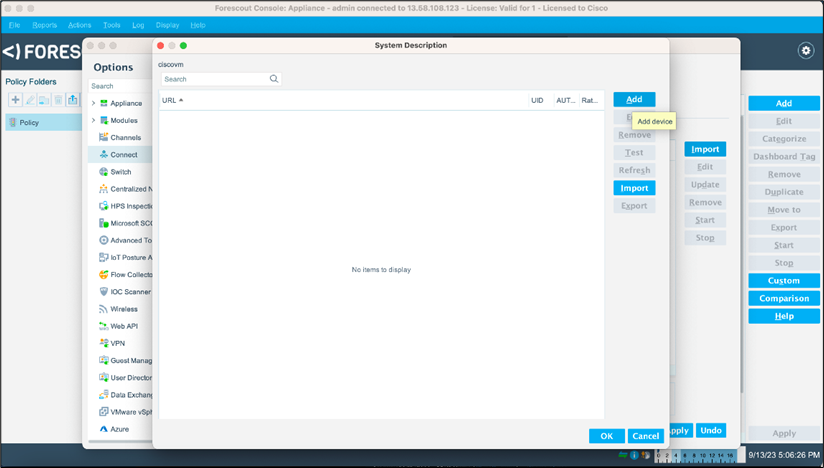Click the export policy folder icon
The width and height of the screenshot is (824, 468).
[x=73, y=100]
